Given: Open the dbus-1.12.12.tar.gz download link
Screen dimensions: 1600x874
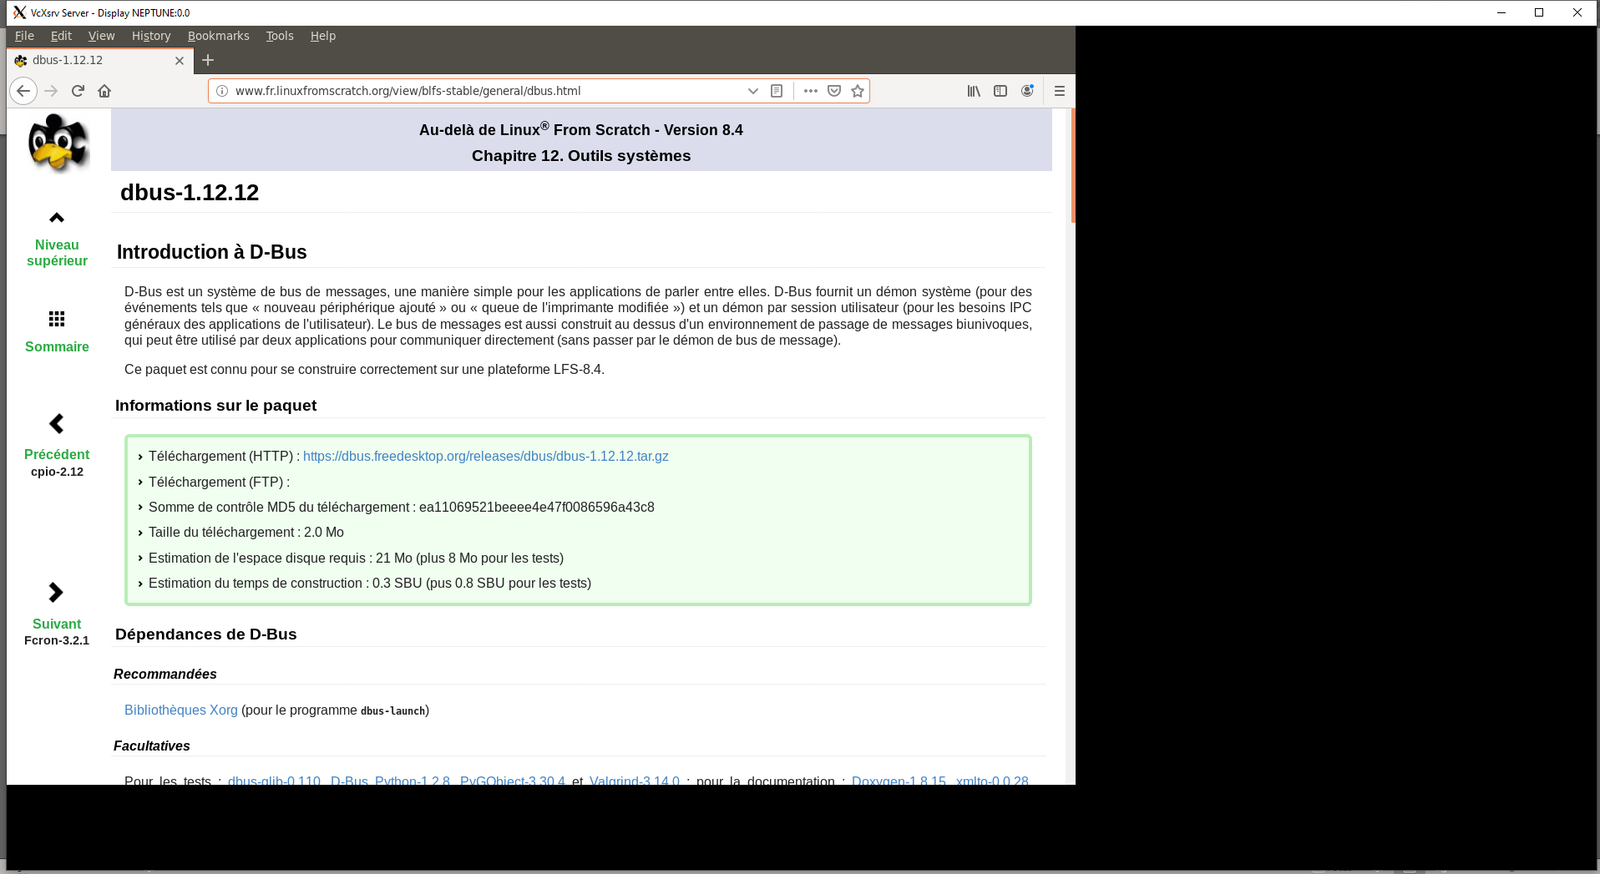Looking at the screenshot, I should (486, 456).
